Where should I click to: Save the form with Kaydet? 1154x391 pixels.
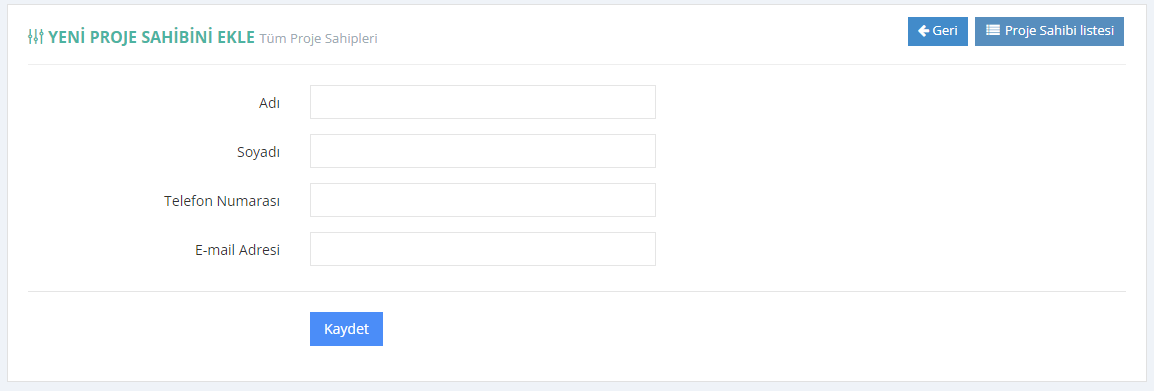click(x=346, y=329)
